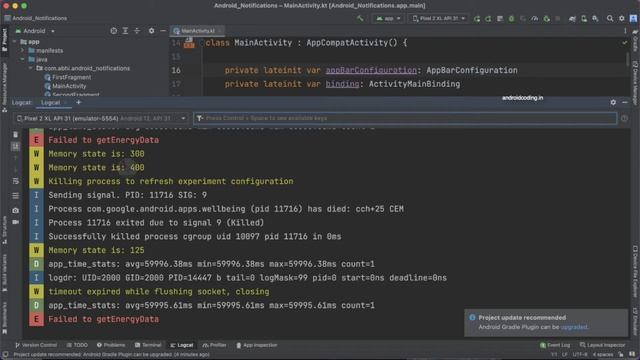Toggle scroll to end in Logcat
The width and height of the screenshot is (640, 360).
(16, 146)
